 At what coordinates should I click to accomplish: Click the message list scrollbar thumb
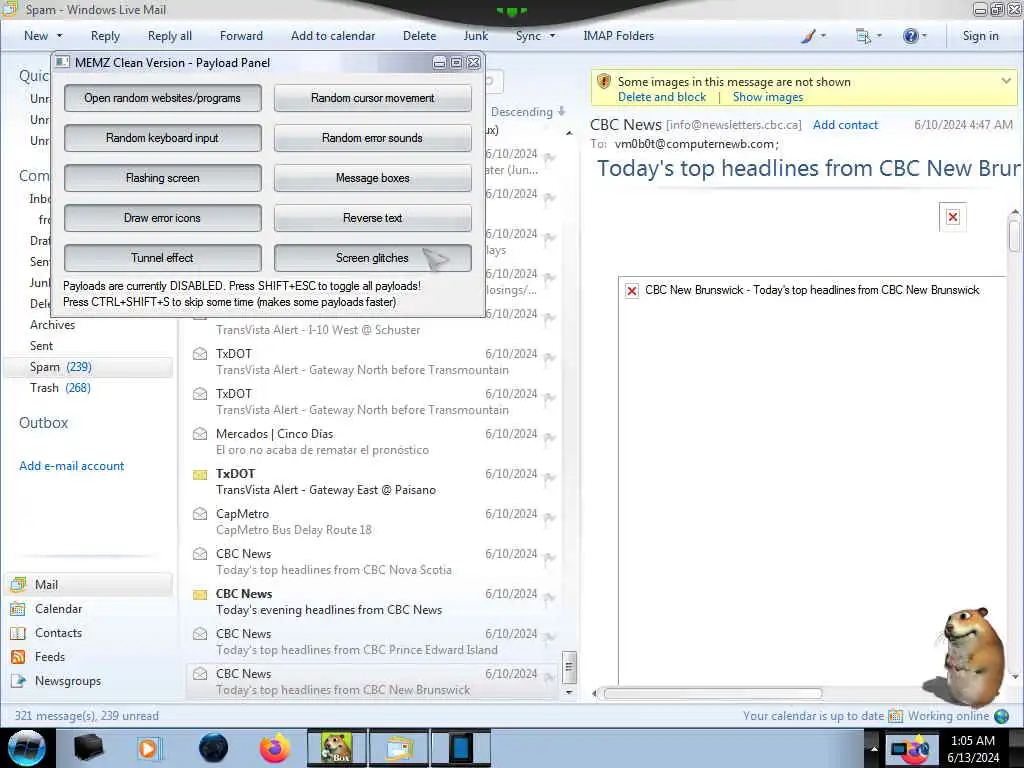coord(569,667)
